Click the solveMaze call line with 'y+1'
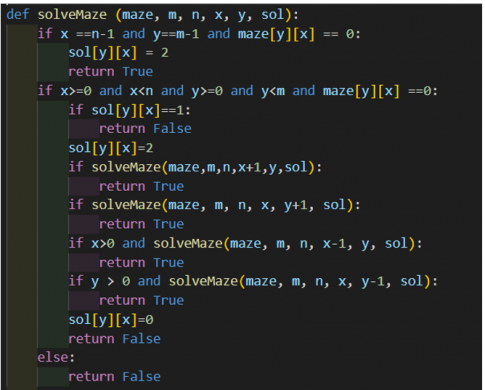Viewport: 485px width, 390px height. click(215, 205)
